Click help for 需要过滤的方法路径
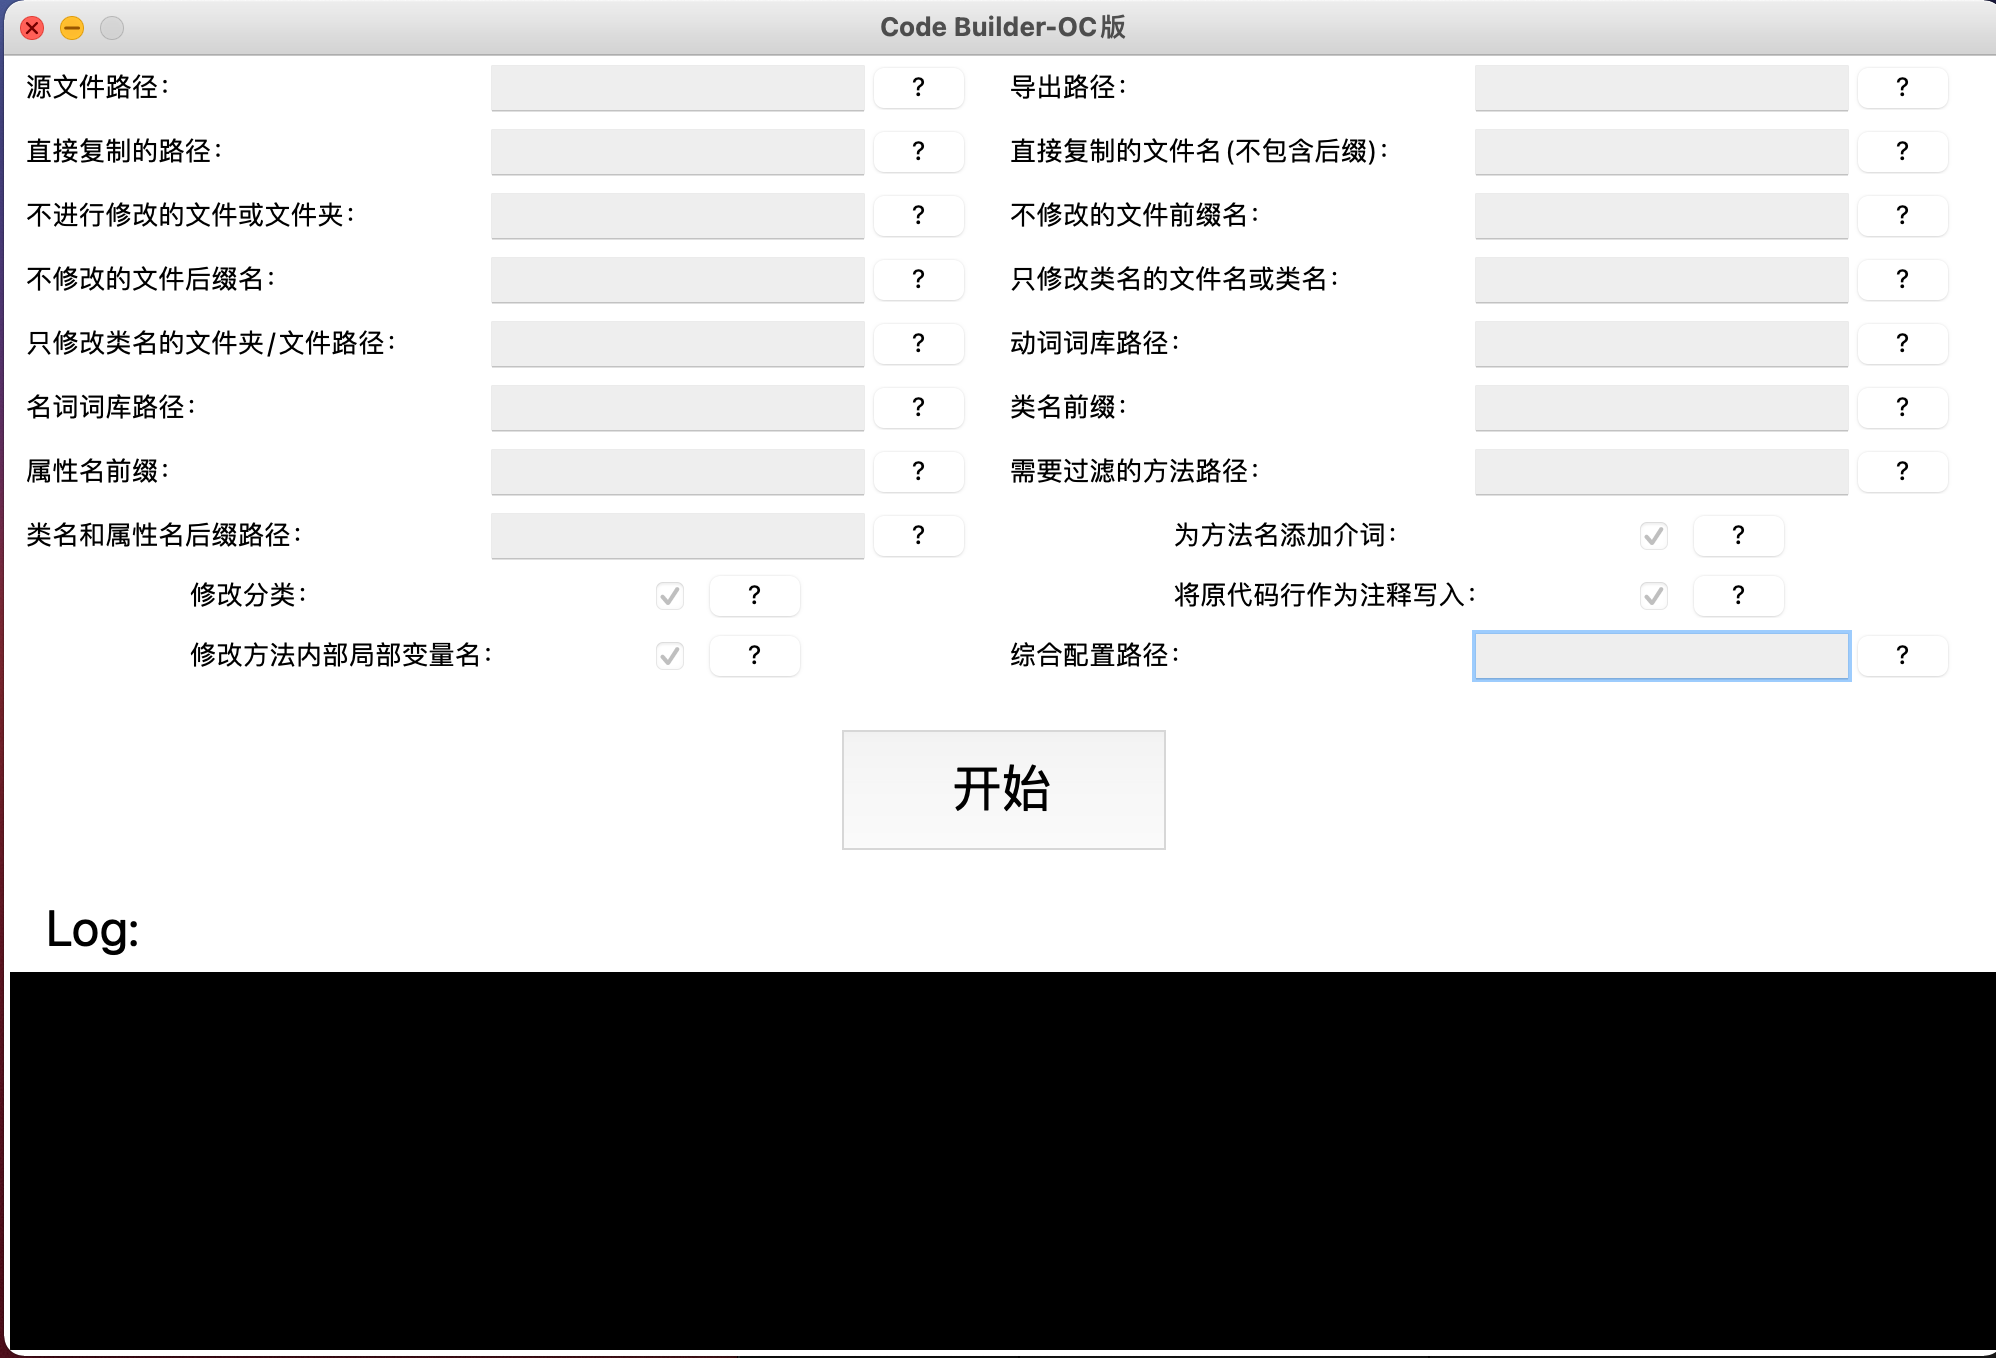 coord(1902,472)
